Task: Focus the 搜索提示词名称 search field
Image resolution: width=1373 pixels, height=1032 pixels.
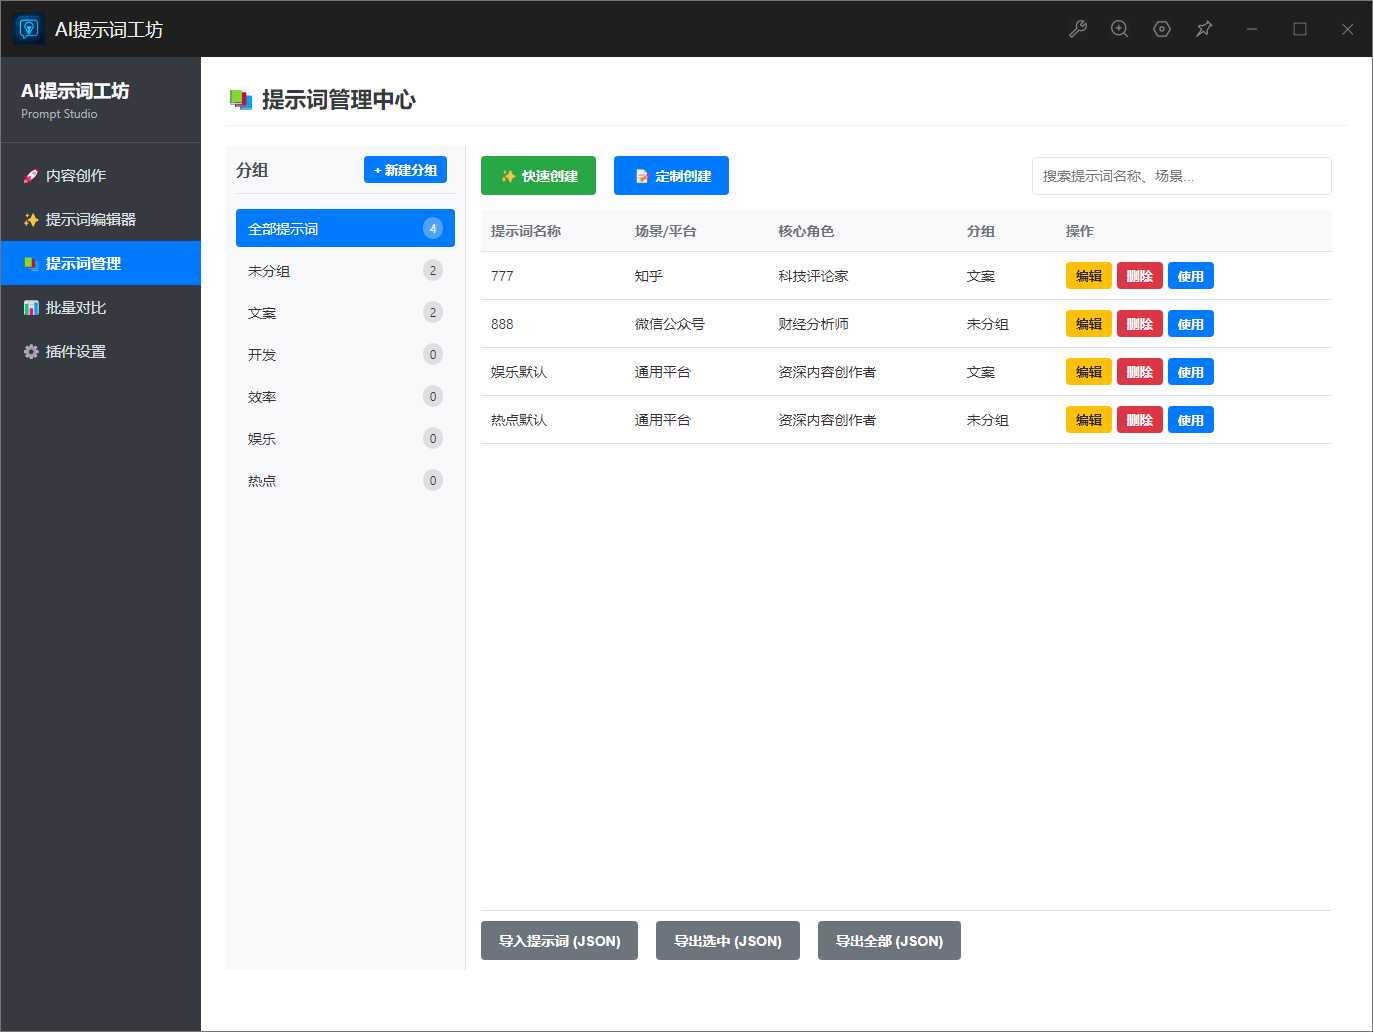Action: (x=1181, y=176)
